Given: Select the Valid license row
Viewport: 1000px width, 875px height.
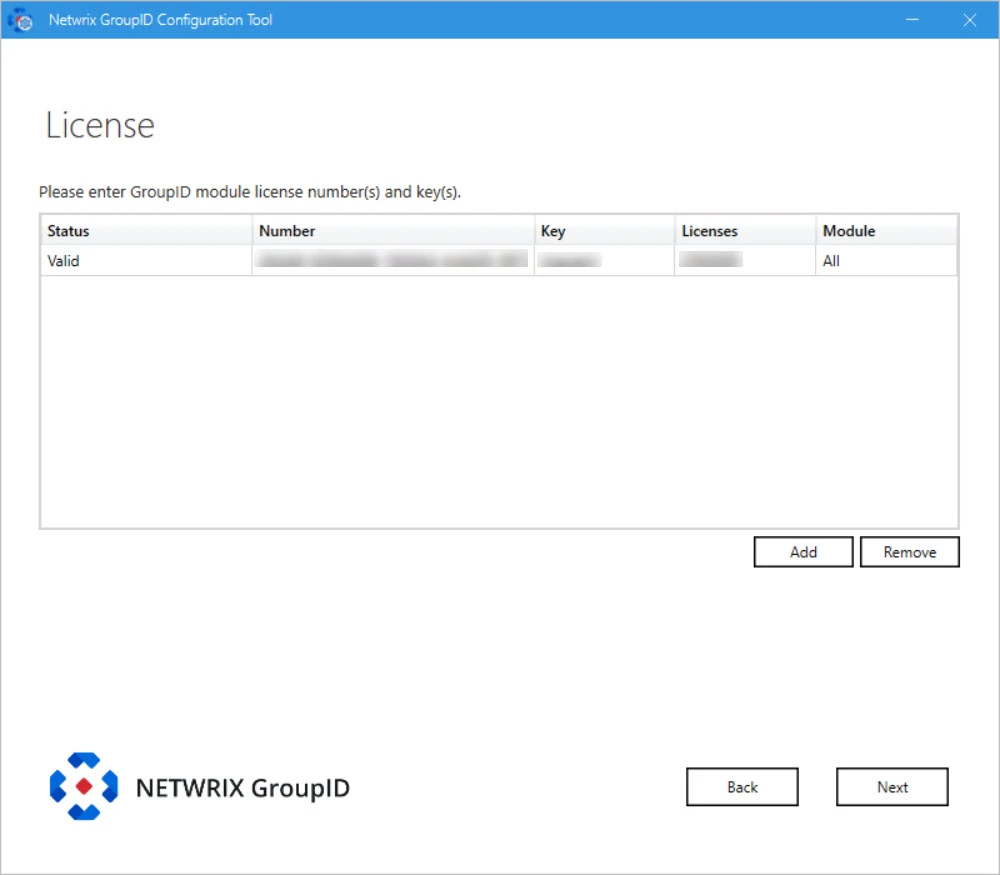Looking at the screenshot, I should tap(499, 260).
